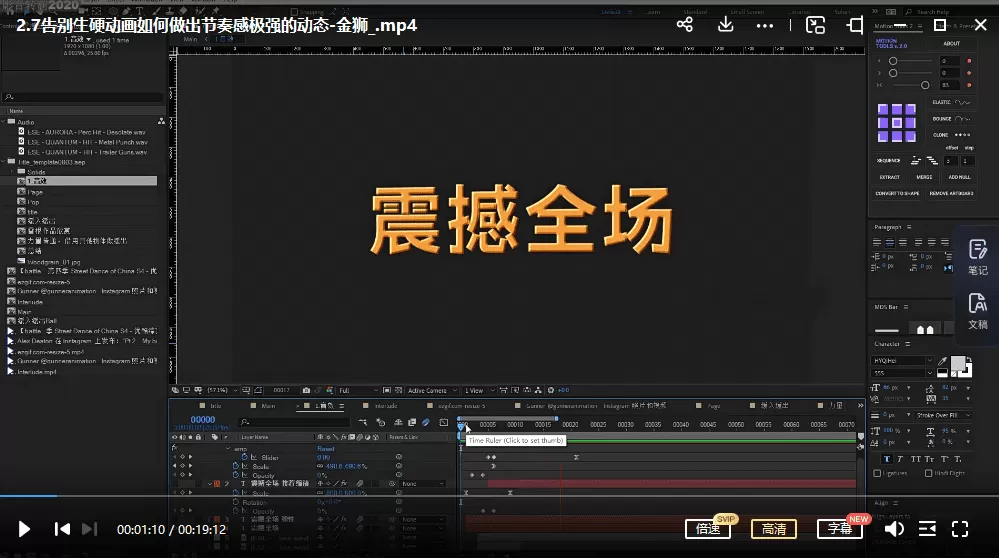Click the ABOUT button in Motion Tools
Image resolution: width=999 pixels, height=558 pixels.
951,44
